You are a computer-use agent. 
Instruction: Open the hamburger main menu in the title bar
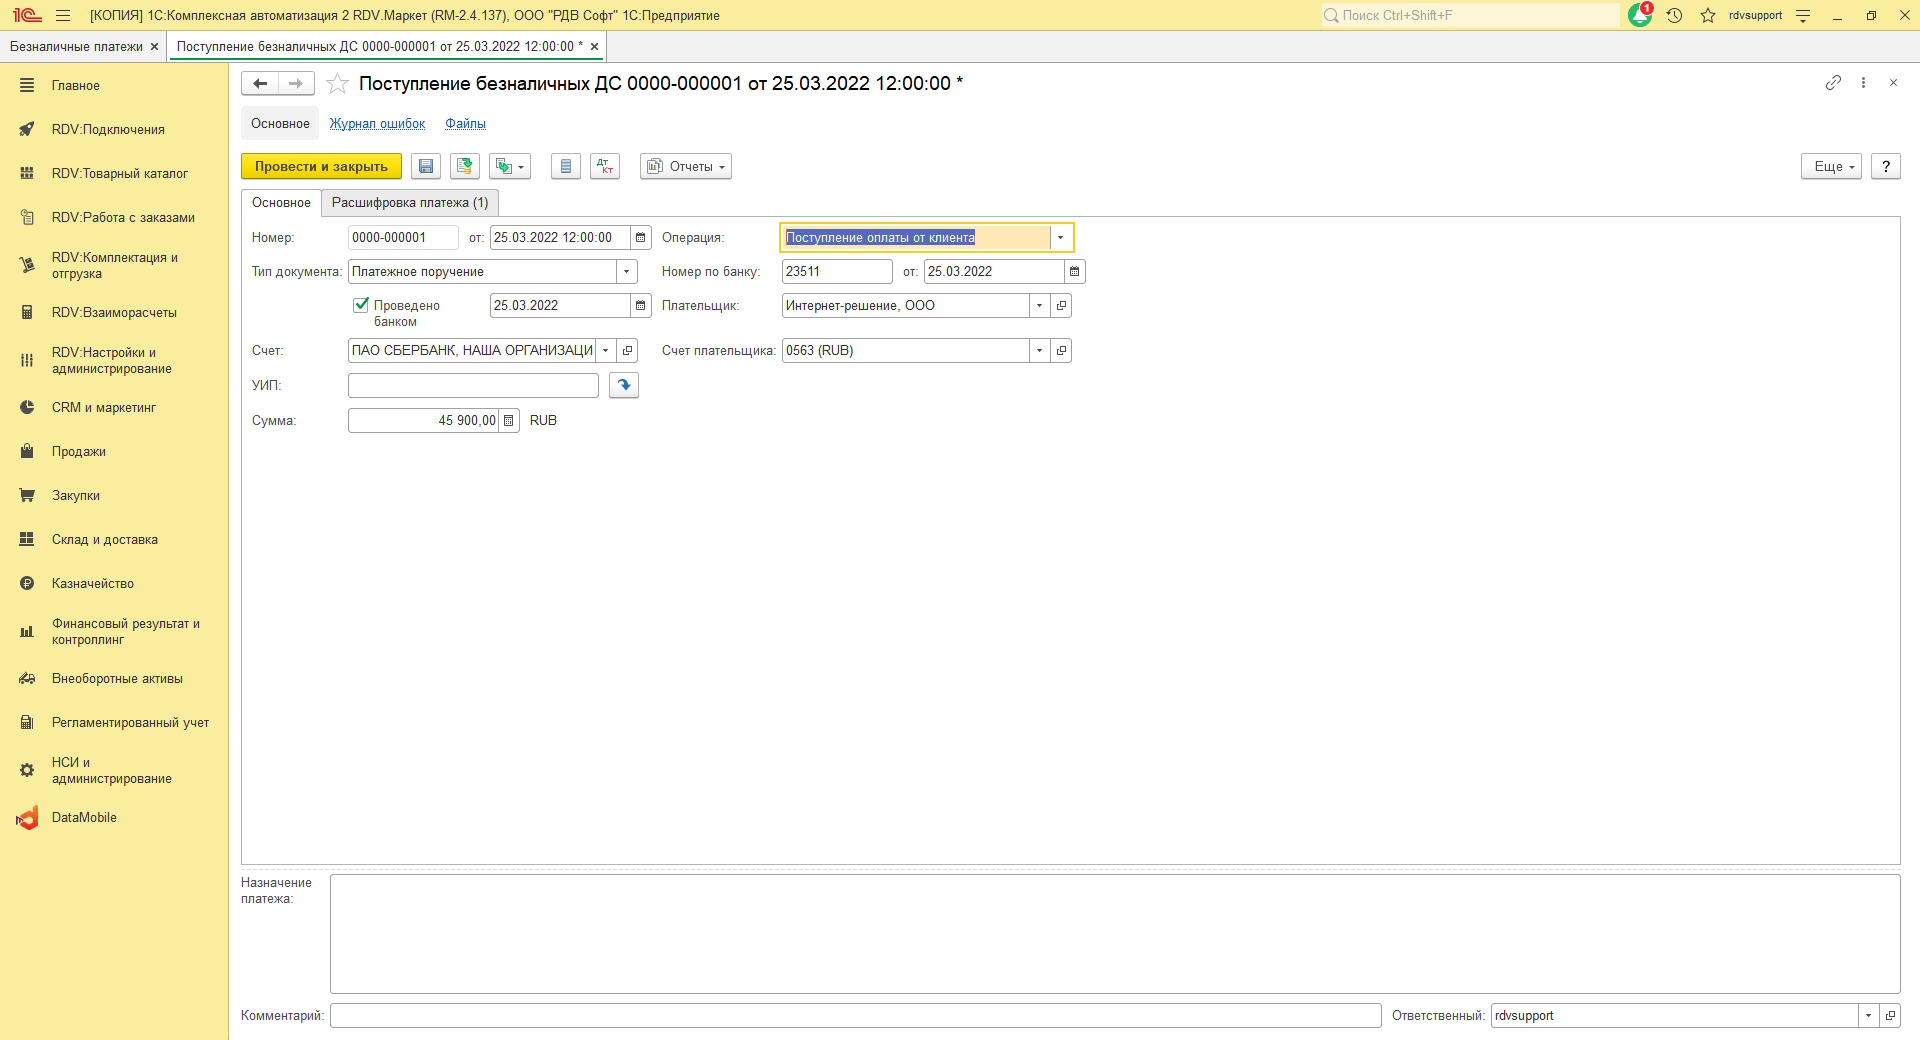[x=63, y=15]
